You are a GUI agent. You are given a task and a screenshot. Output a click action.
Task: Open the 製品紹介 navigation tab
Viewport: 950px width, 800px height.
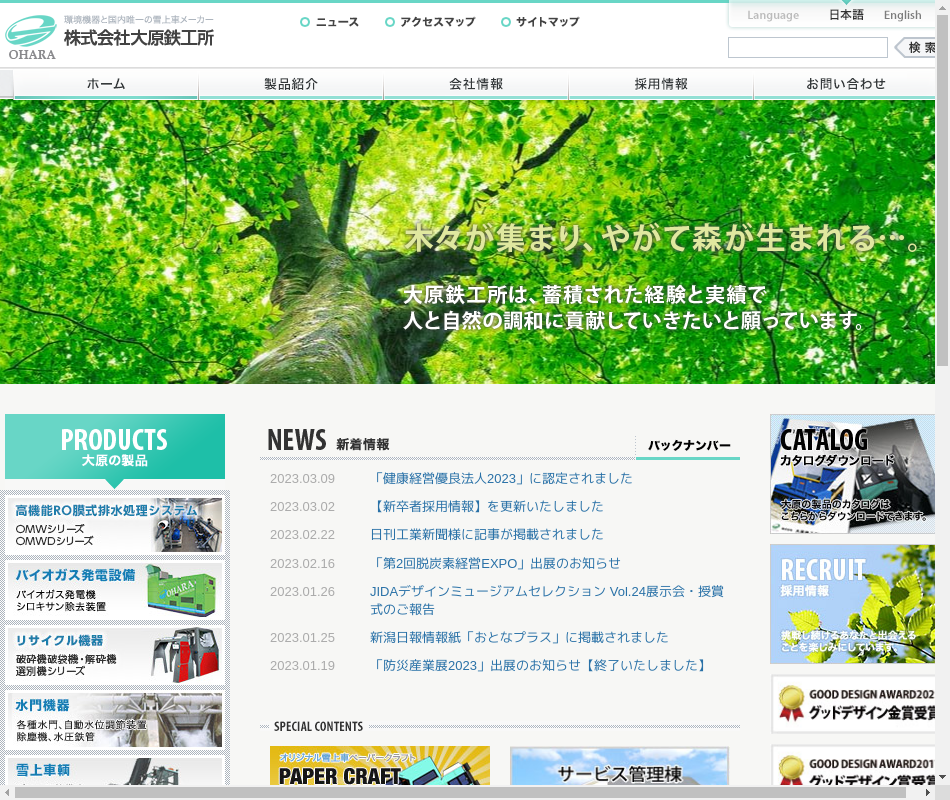(x=291, y=84)
